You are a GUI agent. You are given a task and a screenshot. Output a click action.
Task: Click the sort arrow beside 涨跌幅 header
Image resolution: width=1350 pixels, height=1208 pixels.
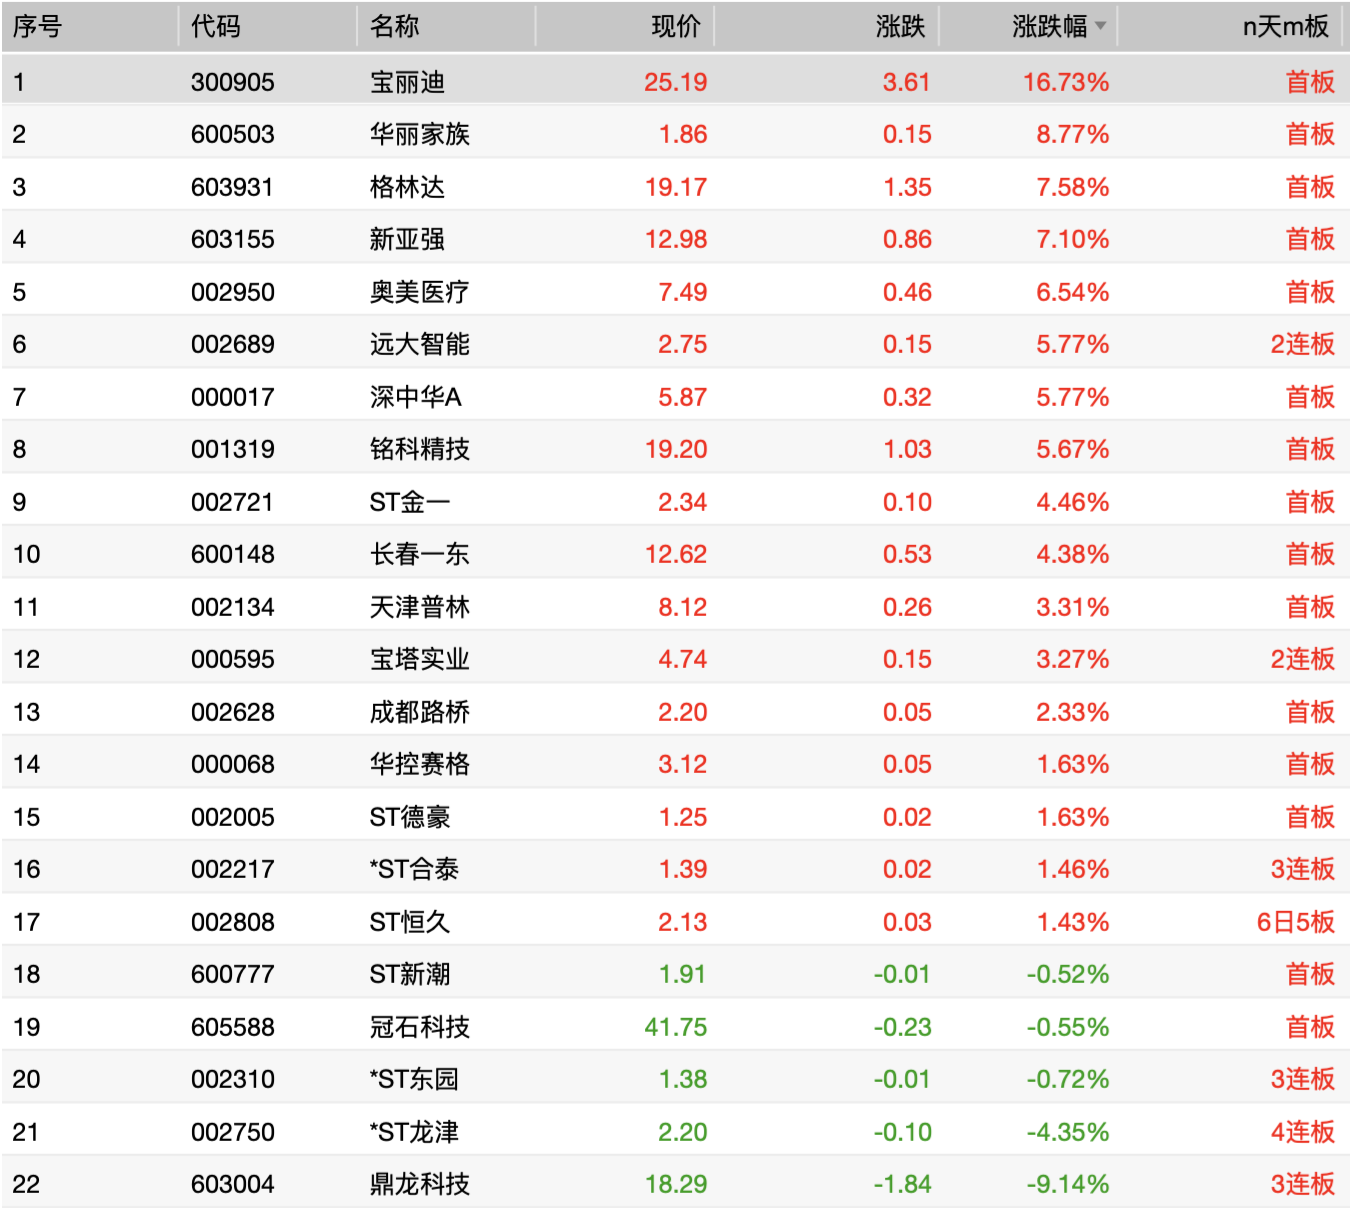[x=1100, y=27]
